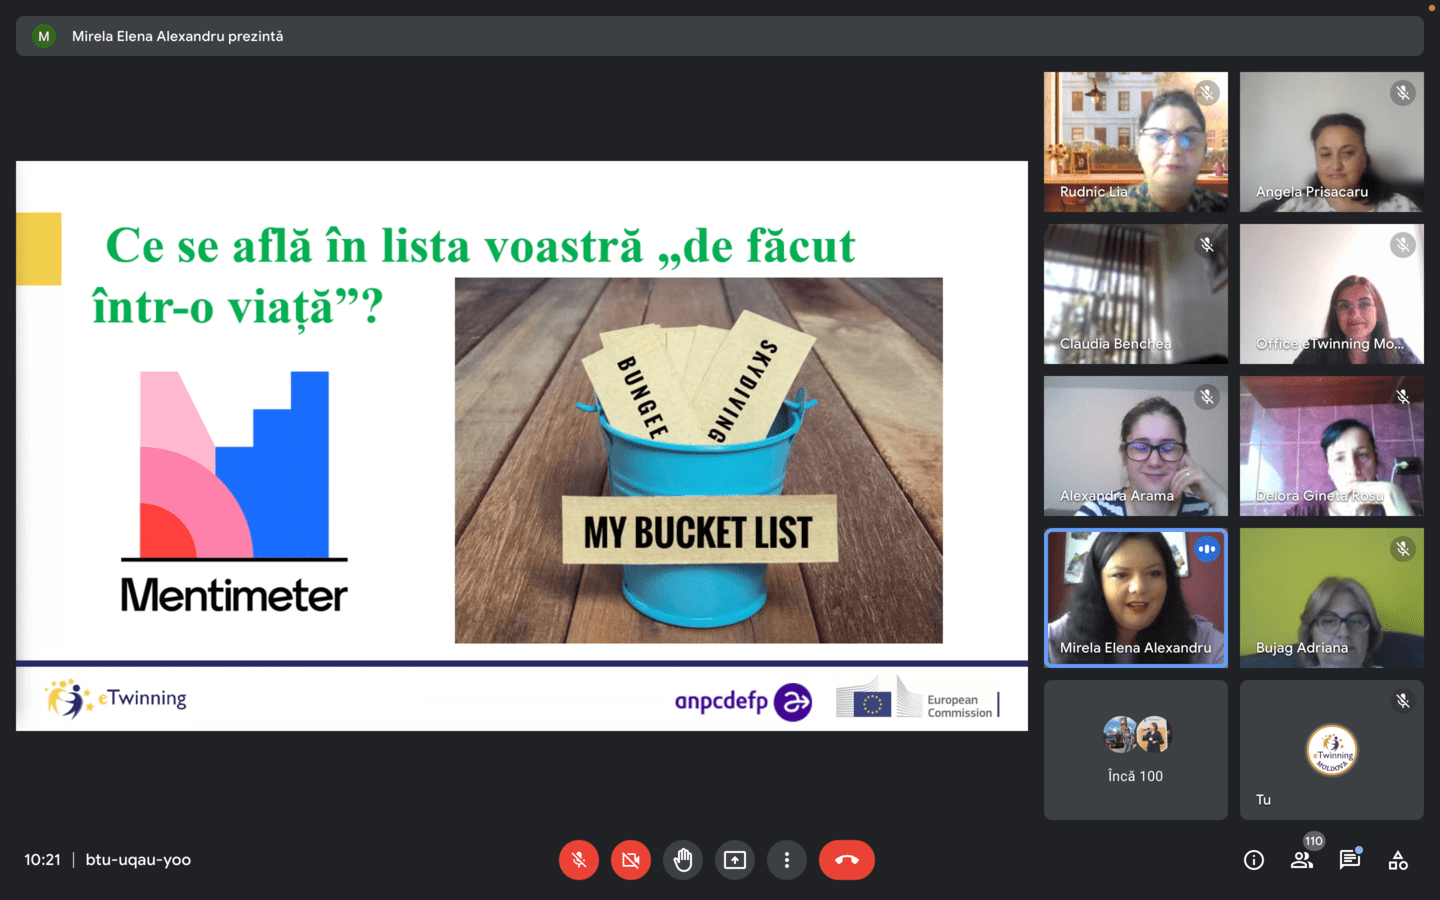Select Mirela Elena Alexandru's highlighted video tile

coord(1136,598)
